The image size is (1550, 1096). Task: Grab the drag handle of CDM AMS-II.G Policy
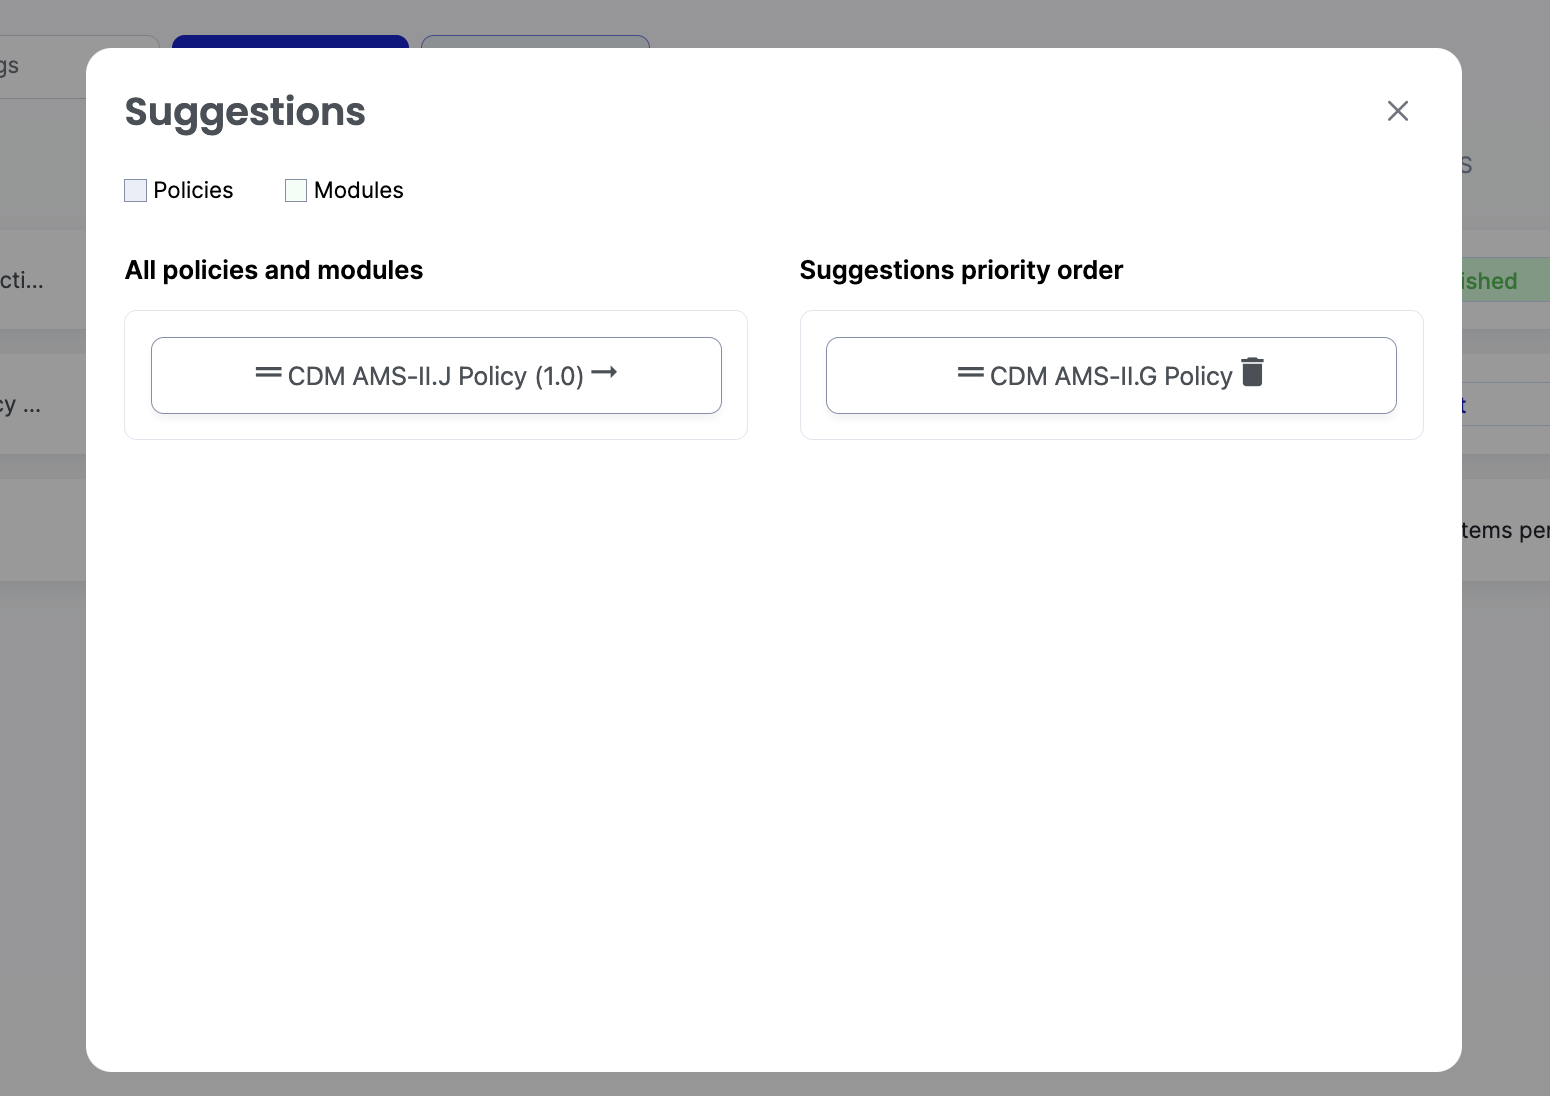970,373
